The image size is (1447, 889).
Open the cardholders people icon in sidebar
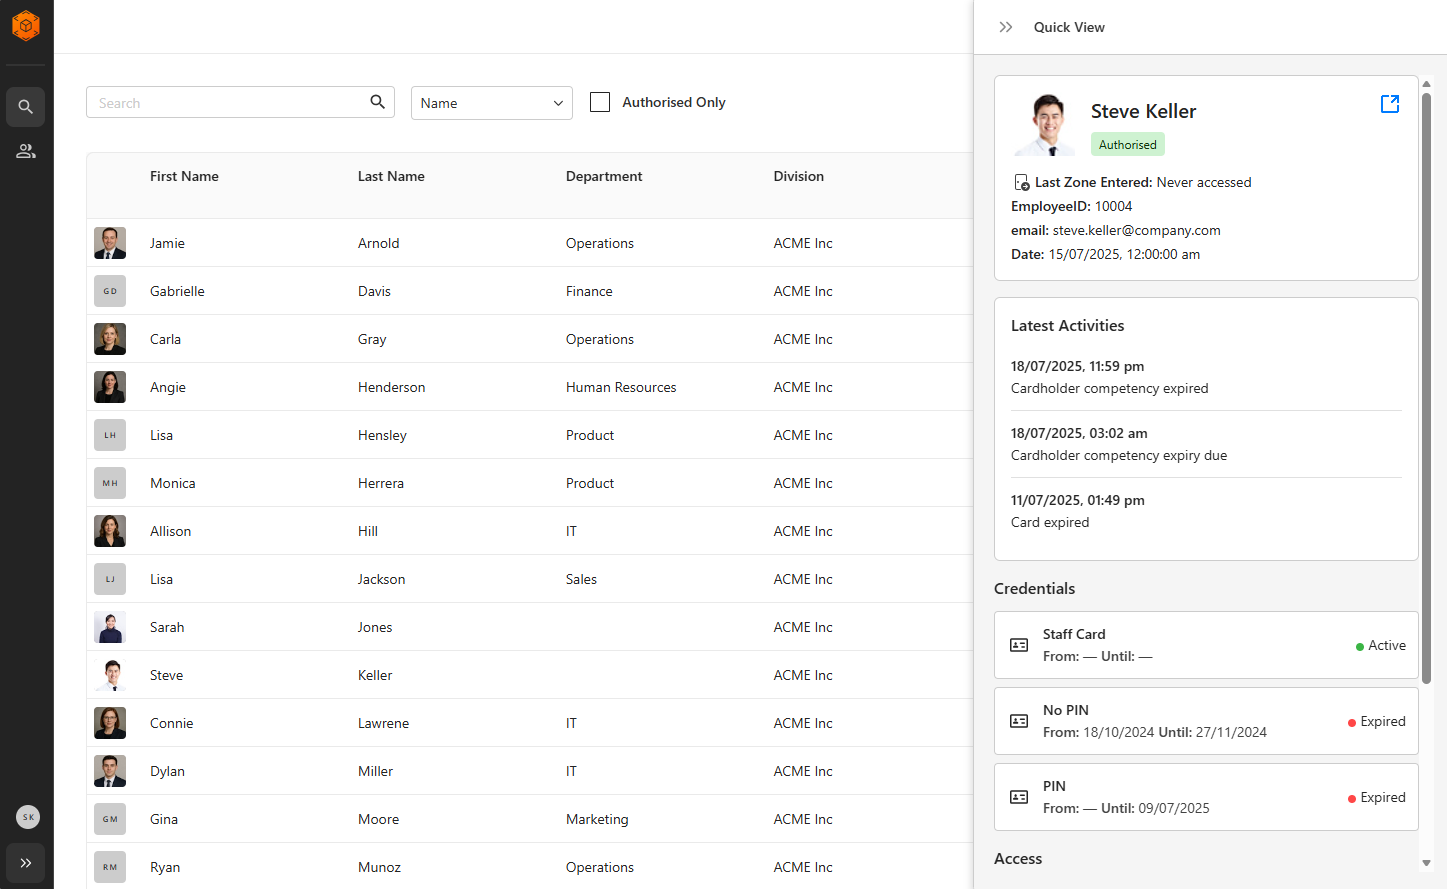point(26,151)
